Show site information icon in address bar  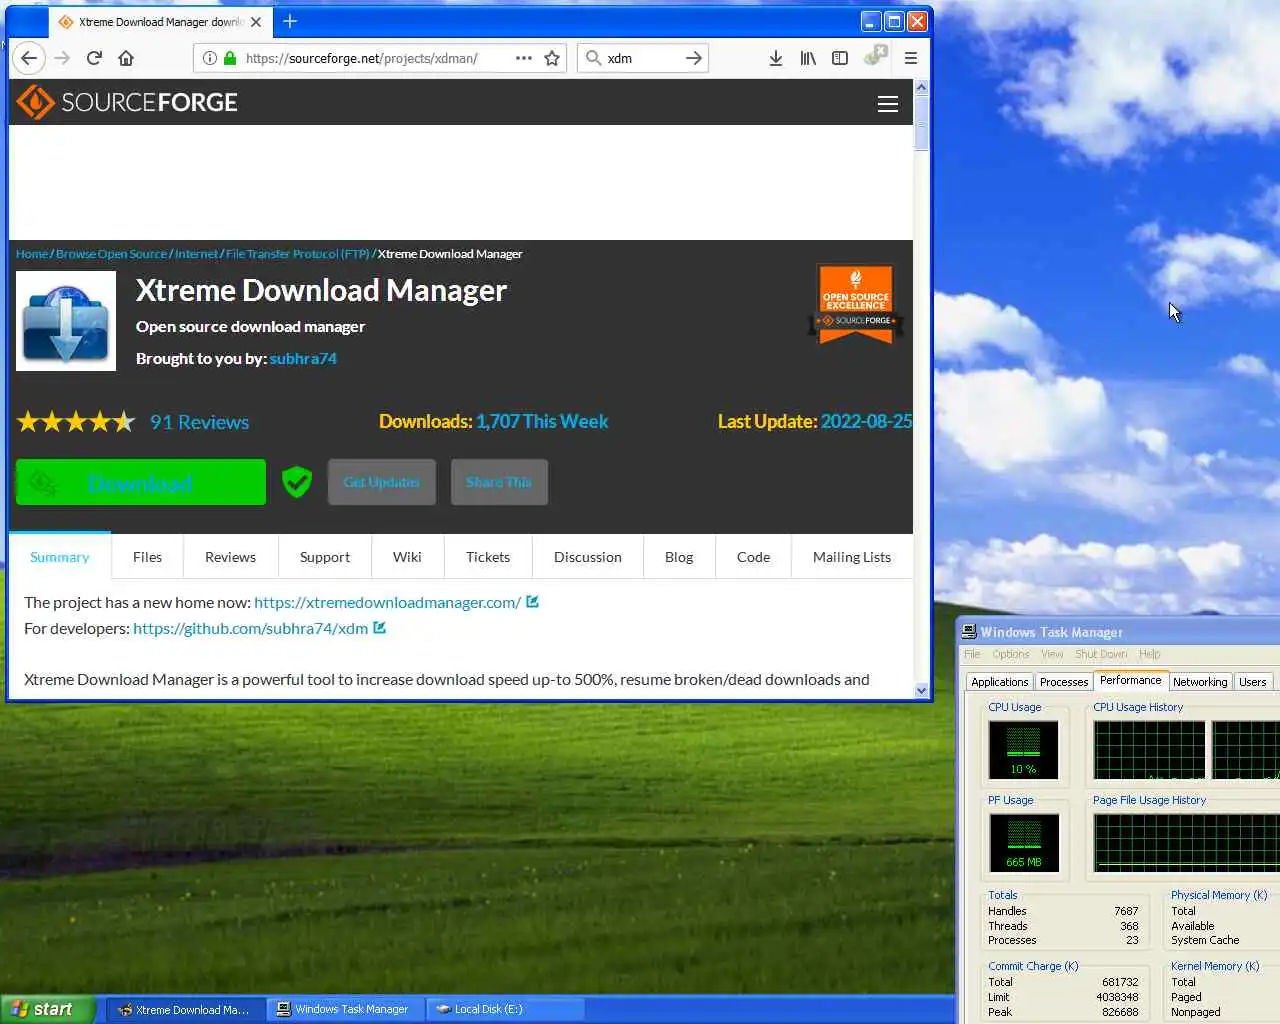[x=209, y=58]
